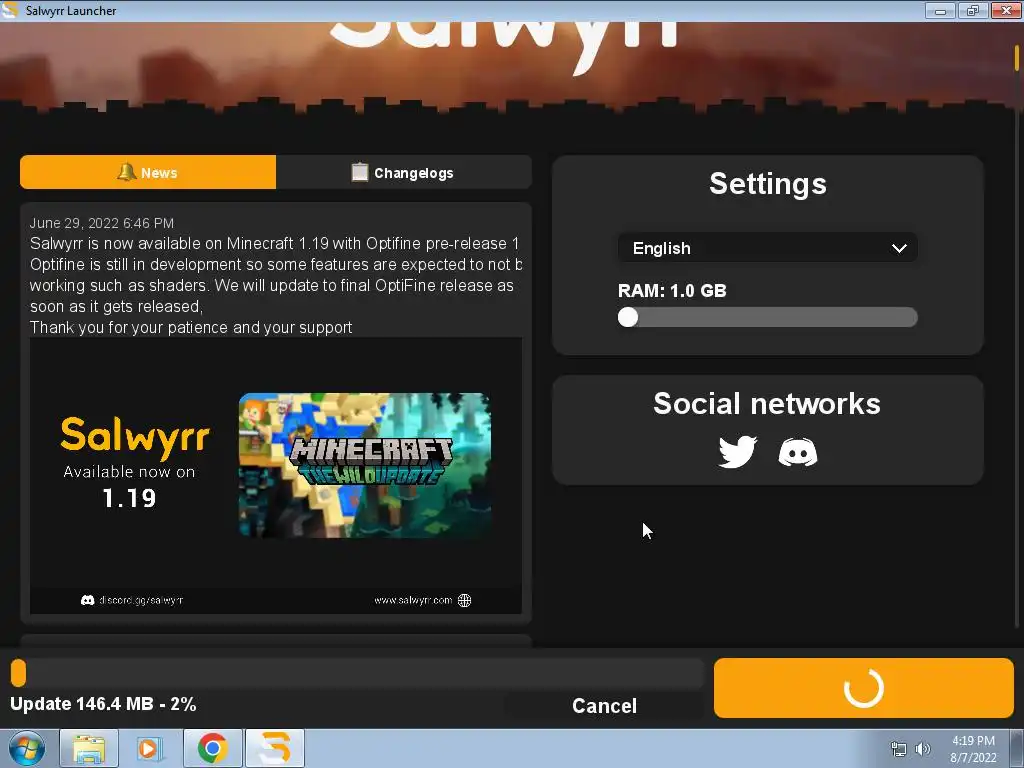The image size is (1024, 768).
Task: Open Google Chrome from the taskbar
Action: (x=212, y=748)
